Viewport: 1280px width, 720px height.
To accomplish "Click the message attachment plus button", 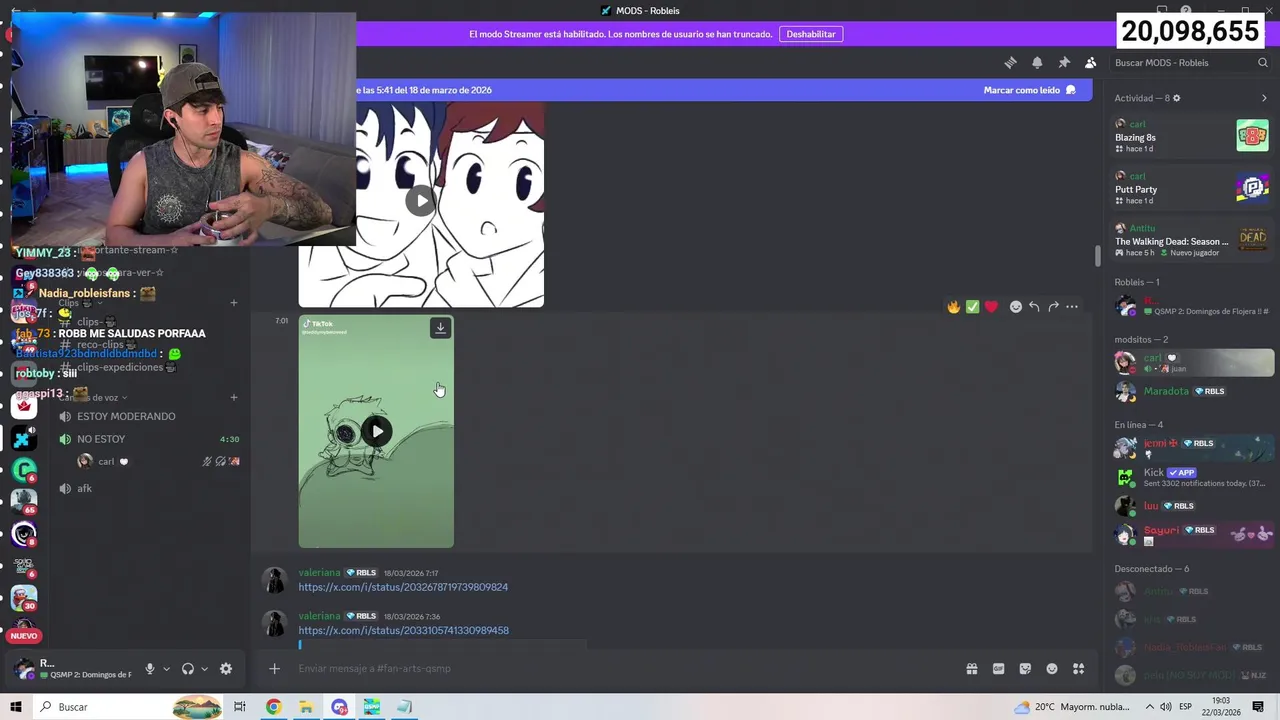I will point(274,669).
